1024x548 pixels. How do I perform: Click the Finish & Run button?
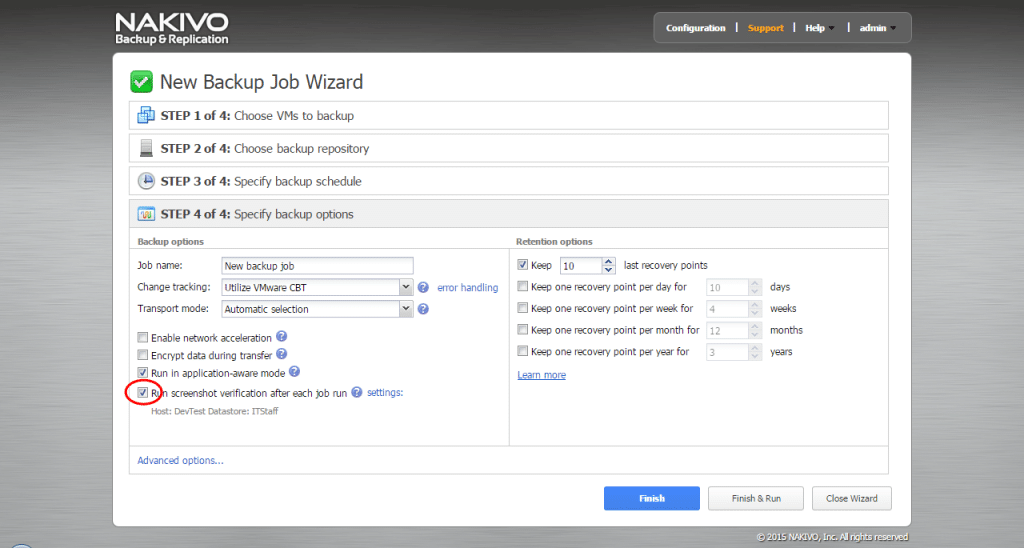click(756, 498)
